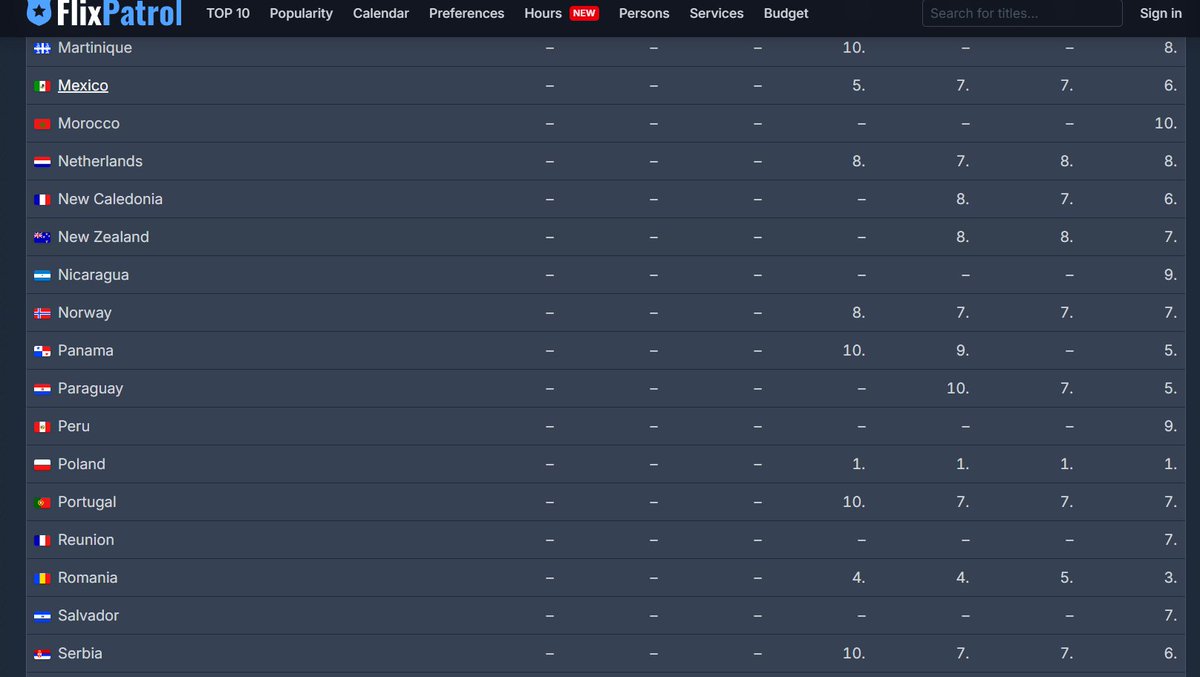Click the Peru flag icon

(42, 427)
